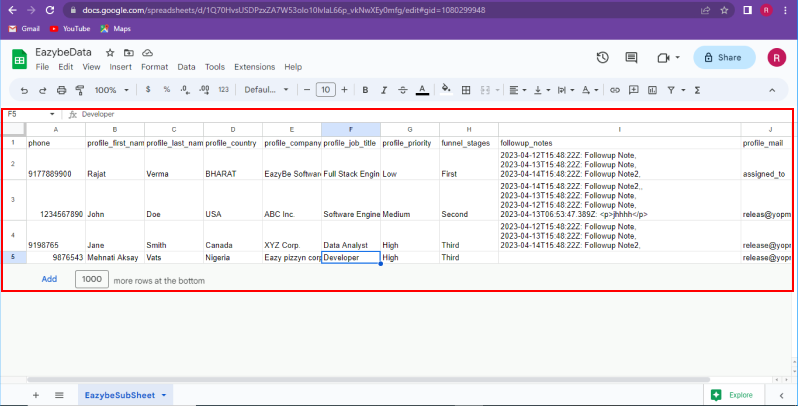Viewport: 798px width, 406px height.
Task: Select cell containing Data Analyst
Action: 351,236
